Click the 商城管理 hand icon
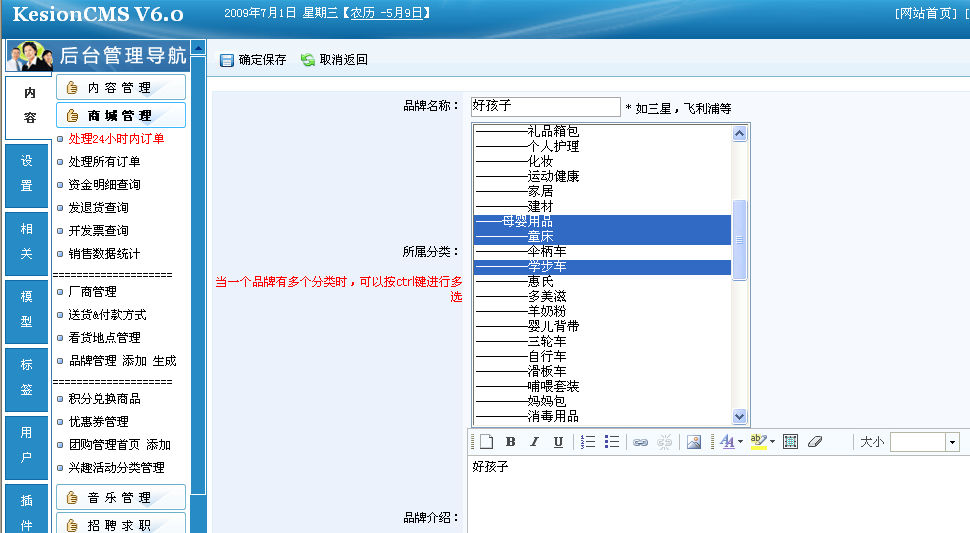The height and width of the screenshot is (533, 970). (x=72, y=116)
